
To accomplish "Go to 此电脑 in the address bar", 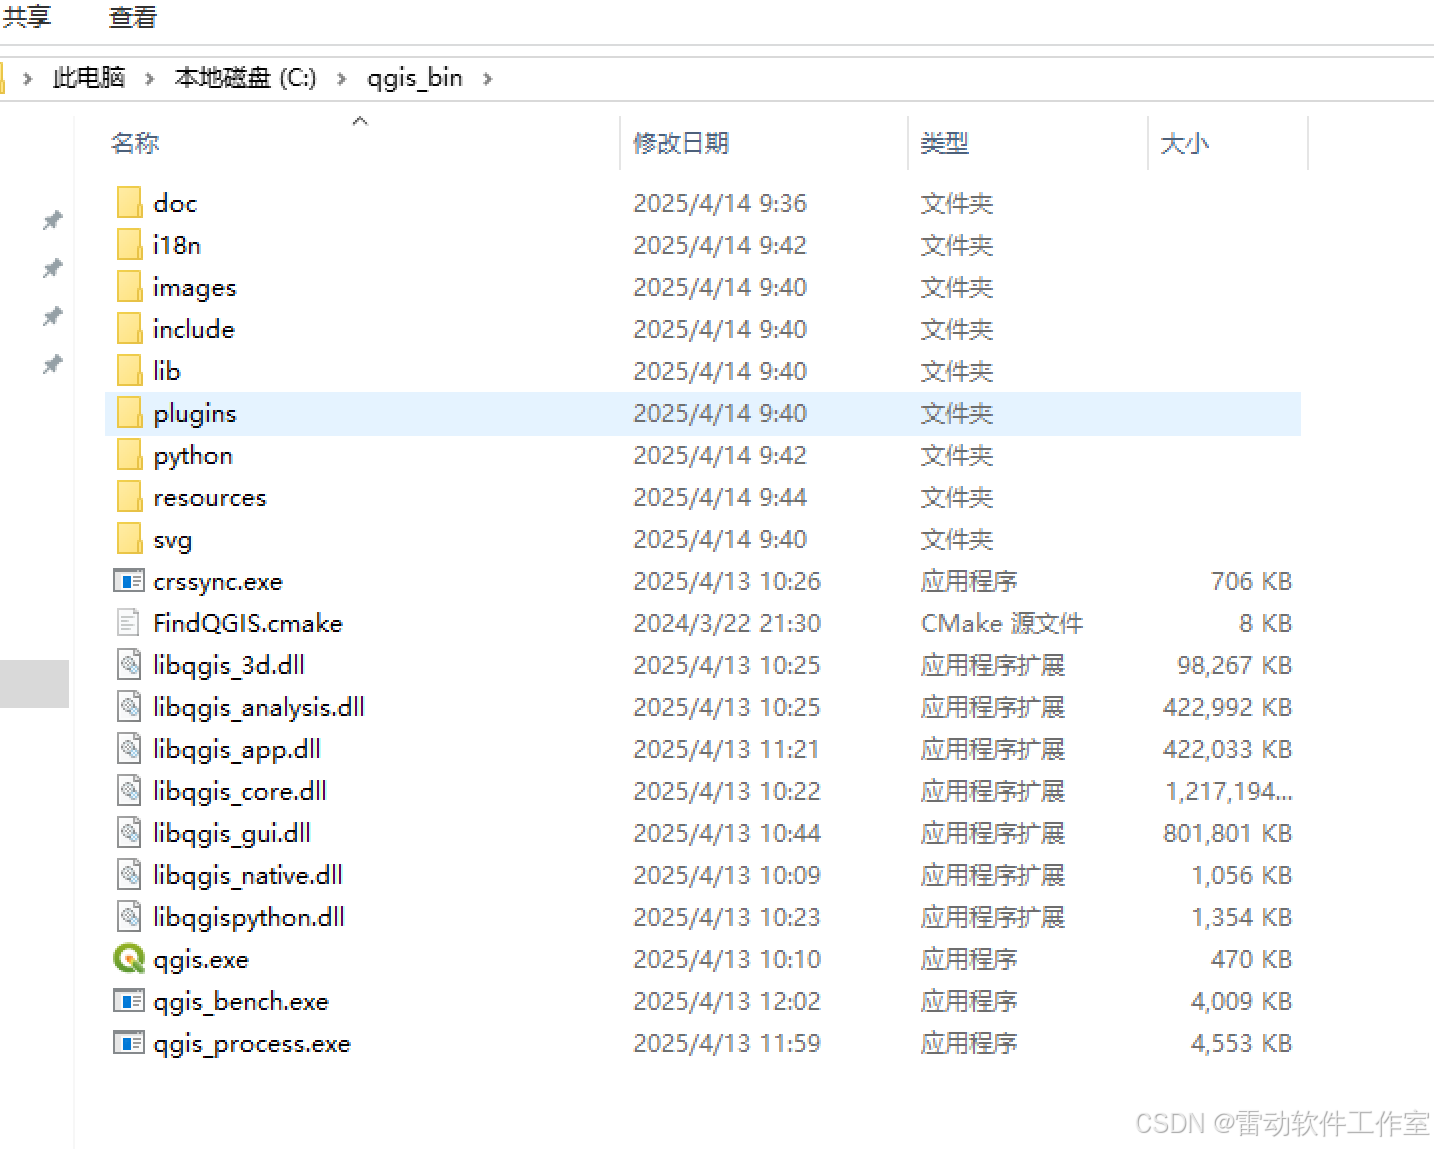I will pos(89,77).
